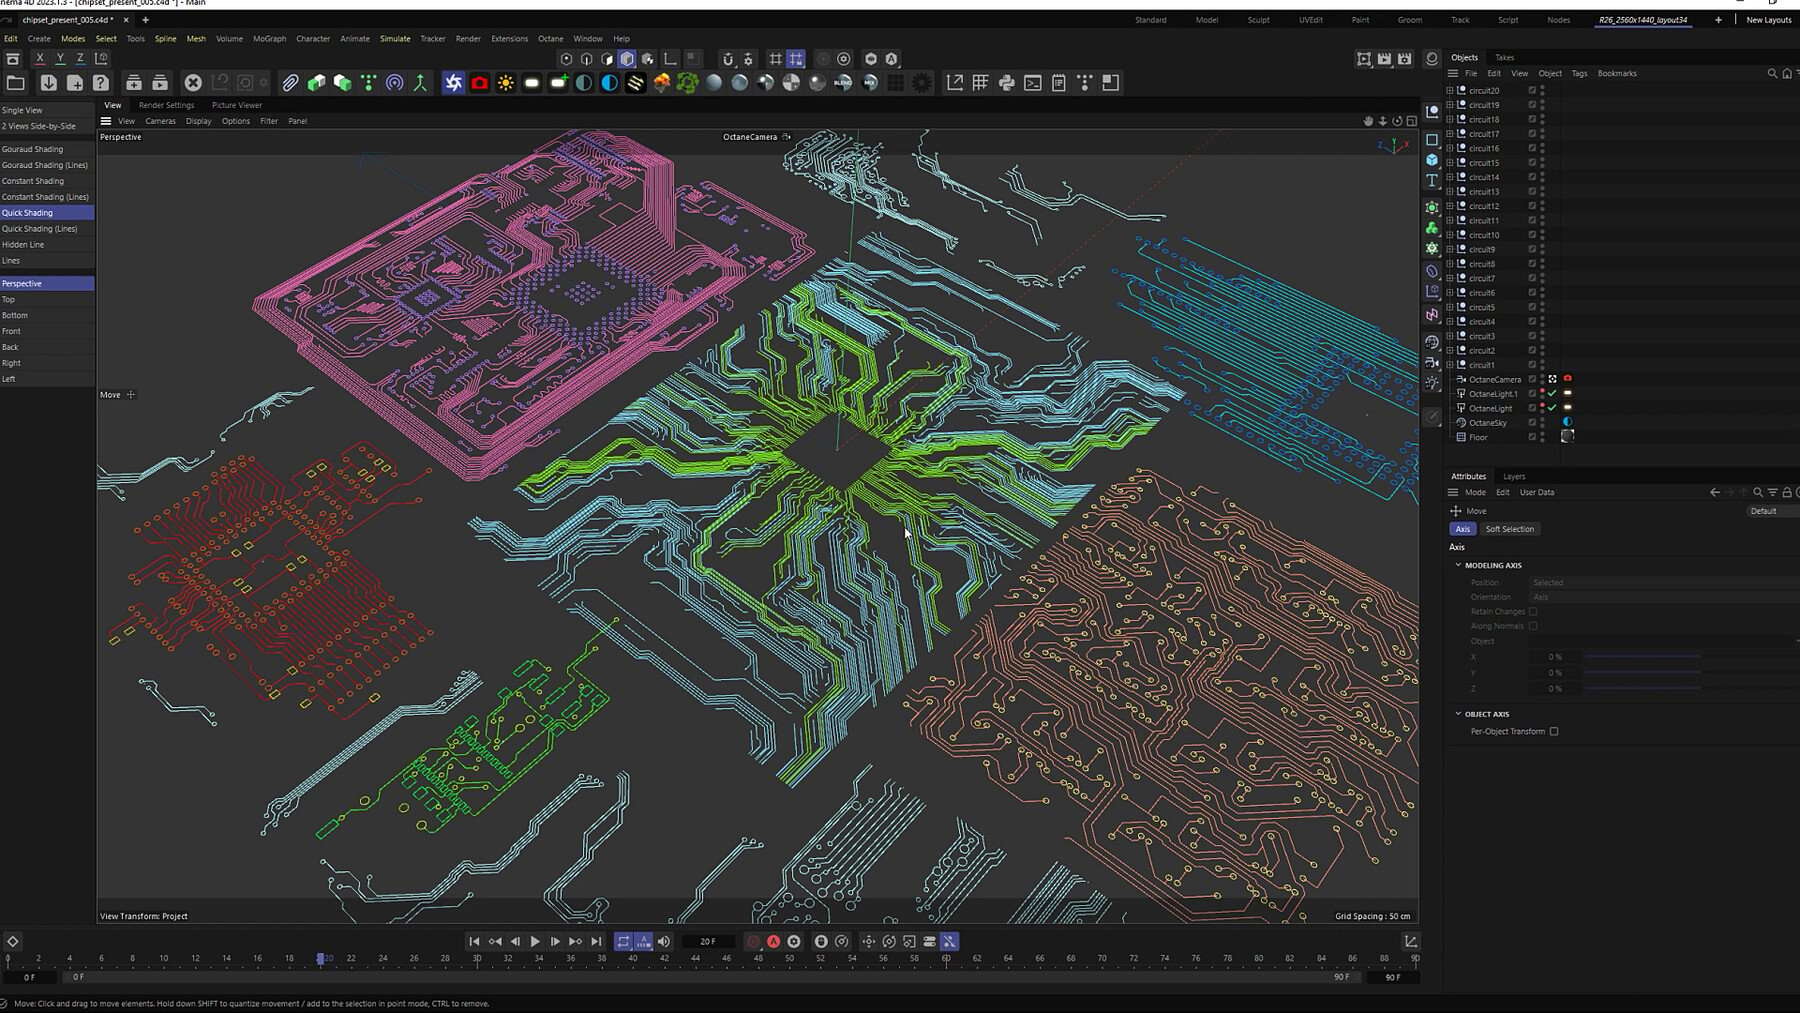Click the Octane sun daylight icon
This screenshot has width=1800, height=1013.
point(506,83)
